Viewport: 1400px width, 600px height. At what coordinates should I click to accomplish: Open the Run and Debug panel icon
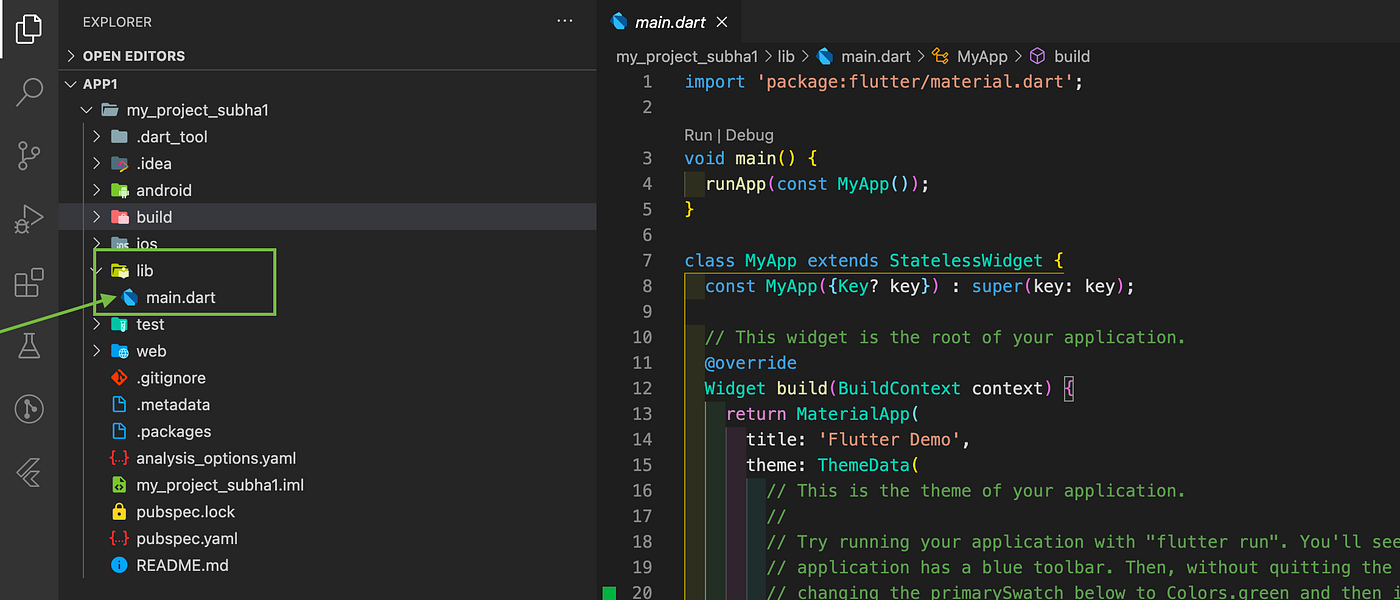(29, 219)
